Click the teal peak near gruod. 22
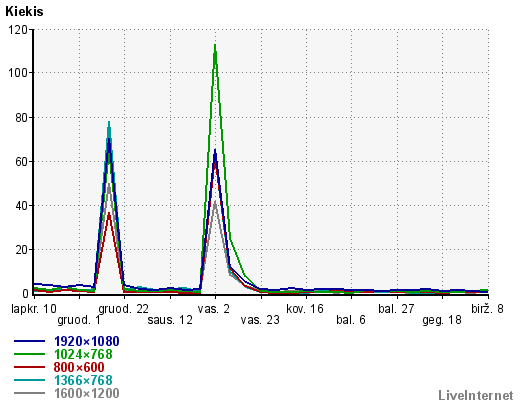This screenshot has height=405, width=520. 109,123
